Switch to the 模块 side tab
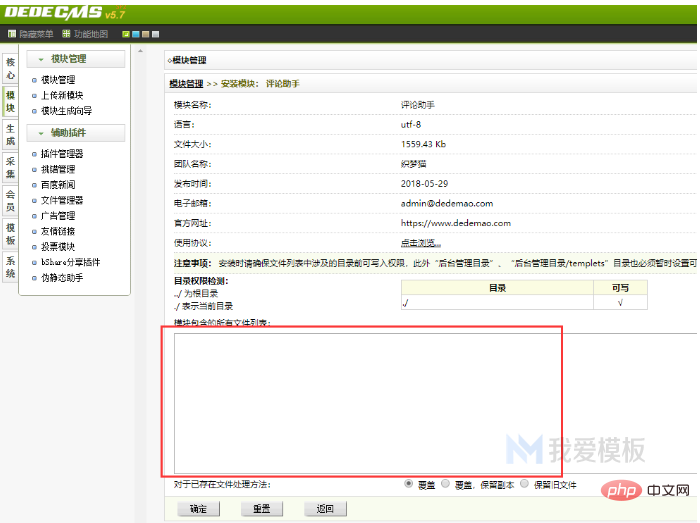Viewport: 700px width, 523px height. [10, 101]
